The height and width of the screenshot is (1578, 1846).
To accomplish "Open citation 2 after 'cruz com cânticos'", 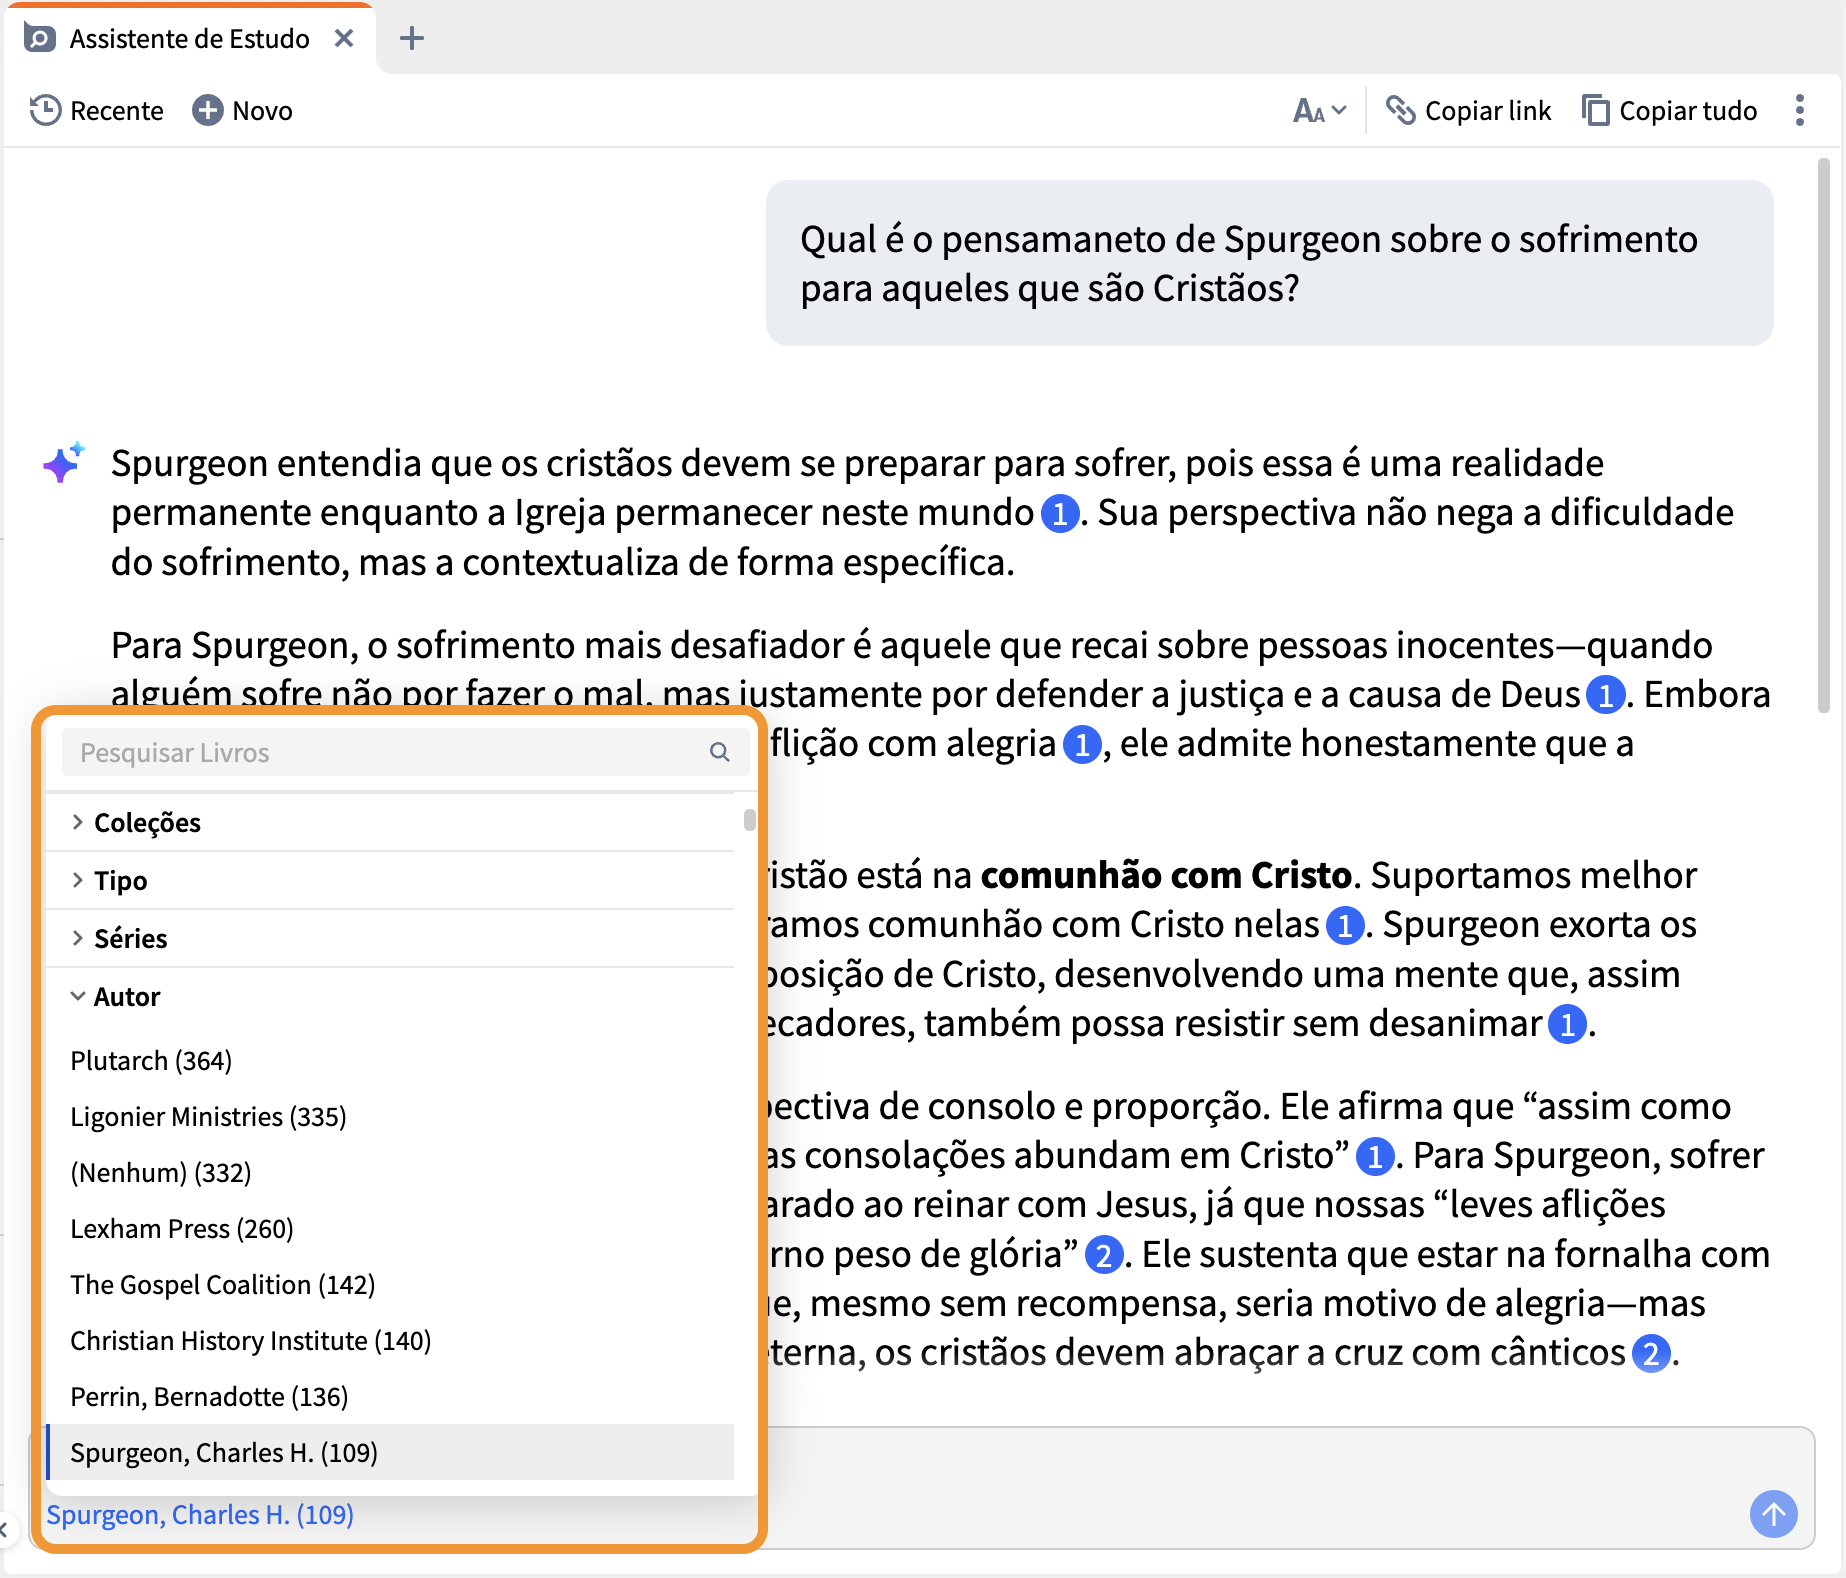I will pos(1651,1354).
